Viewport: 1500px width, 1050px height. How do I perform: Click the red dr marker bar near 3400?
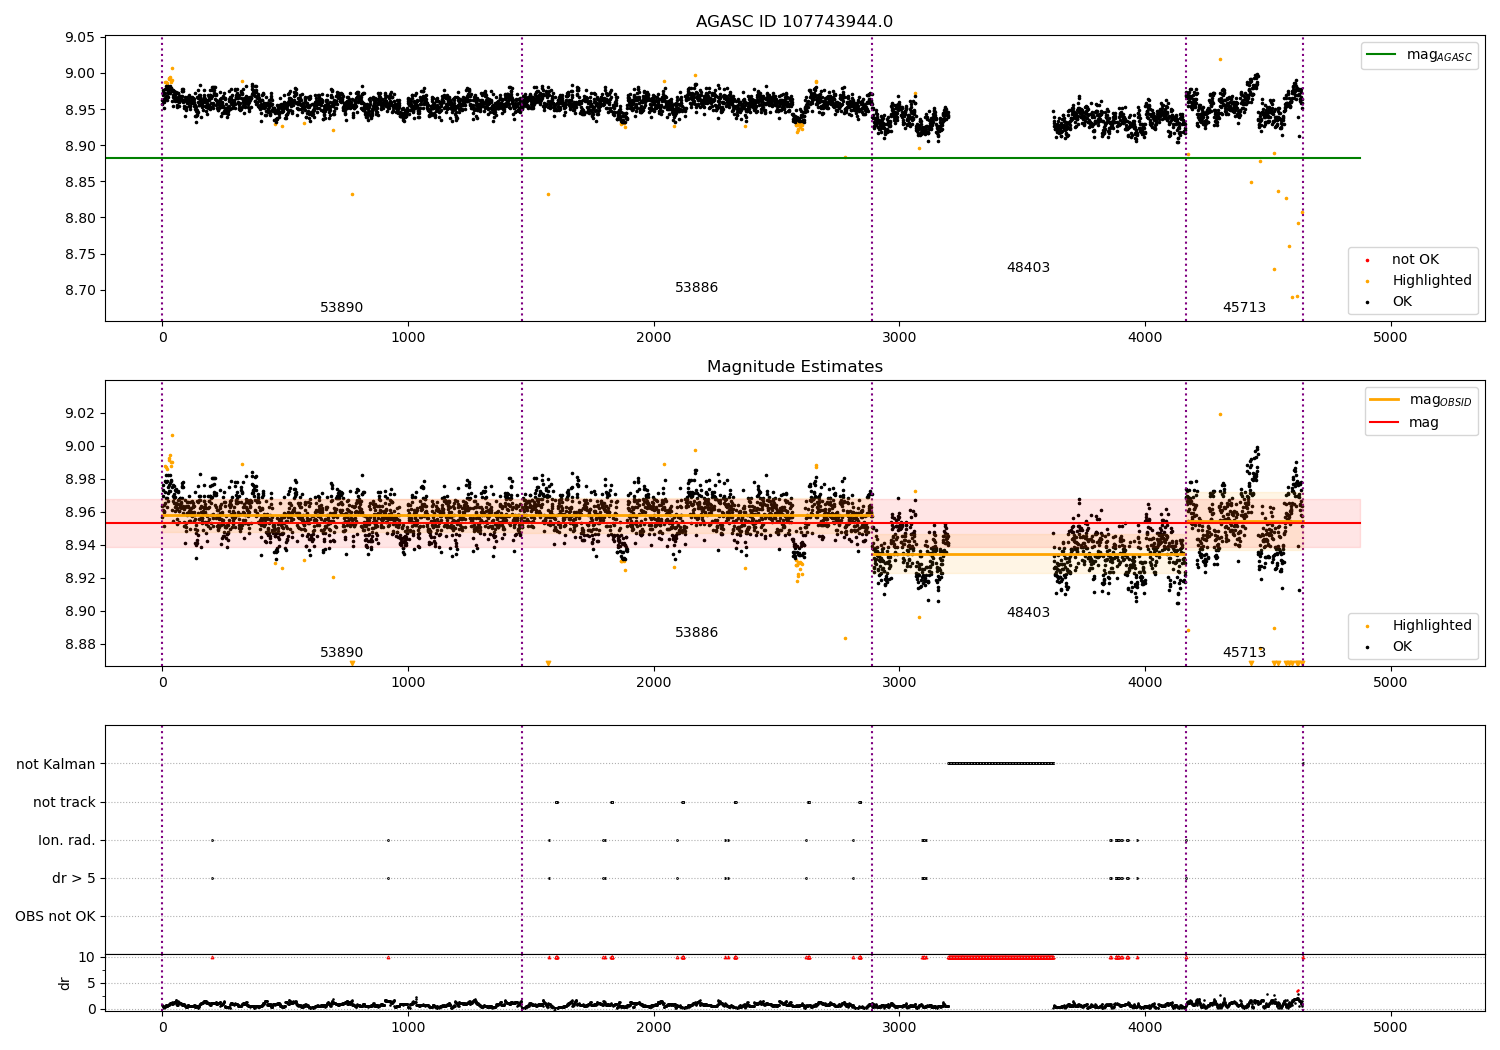coord(1001,957)
